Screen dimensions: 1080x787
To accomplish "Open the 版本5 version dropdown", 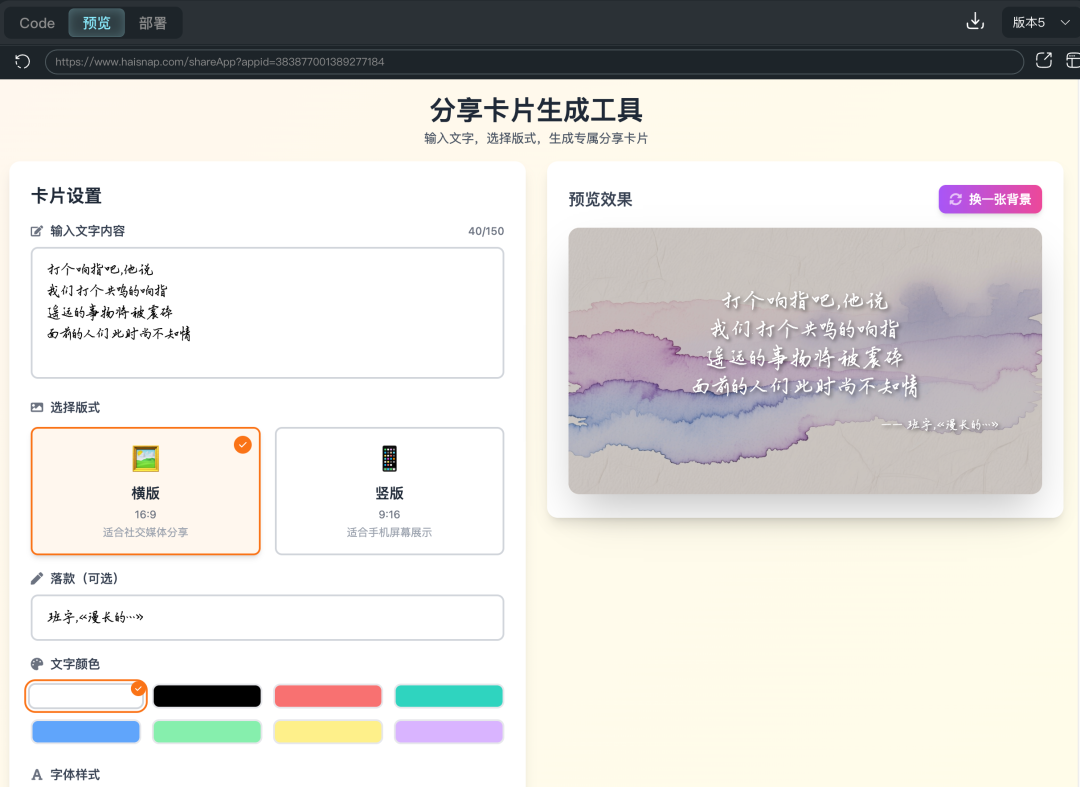I will click(1040, 23).
